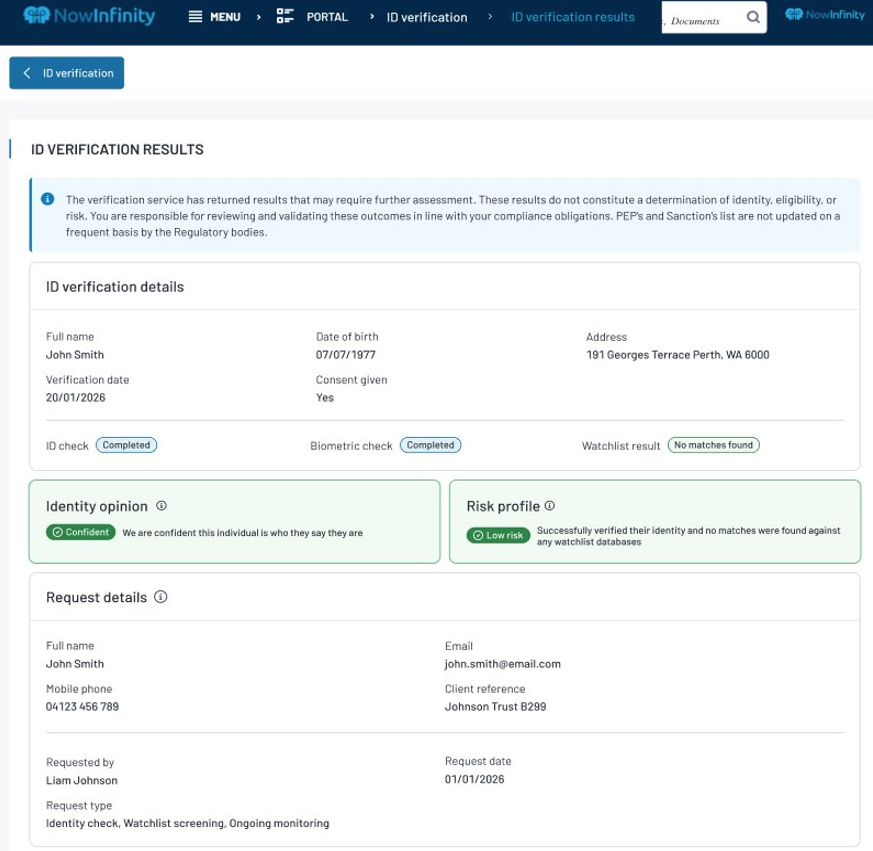This screenshot has height=851, width=873.
Task: Click the PORTAL grid icon
Action: (285, 16)
